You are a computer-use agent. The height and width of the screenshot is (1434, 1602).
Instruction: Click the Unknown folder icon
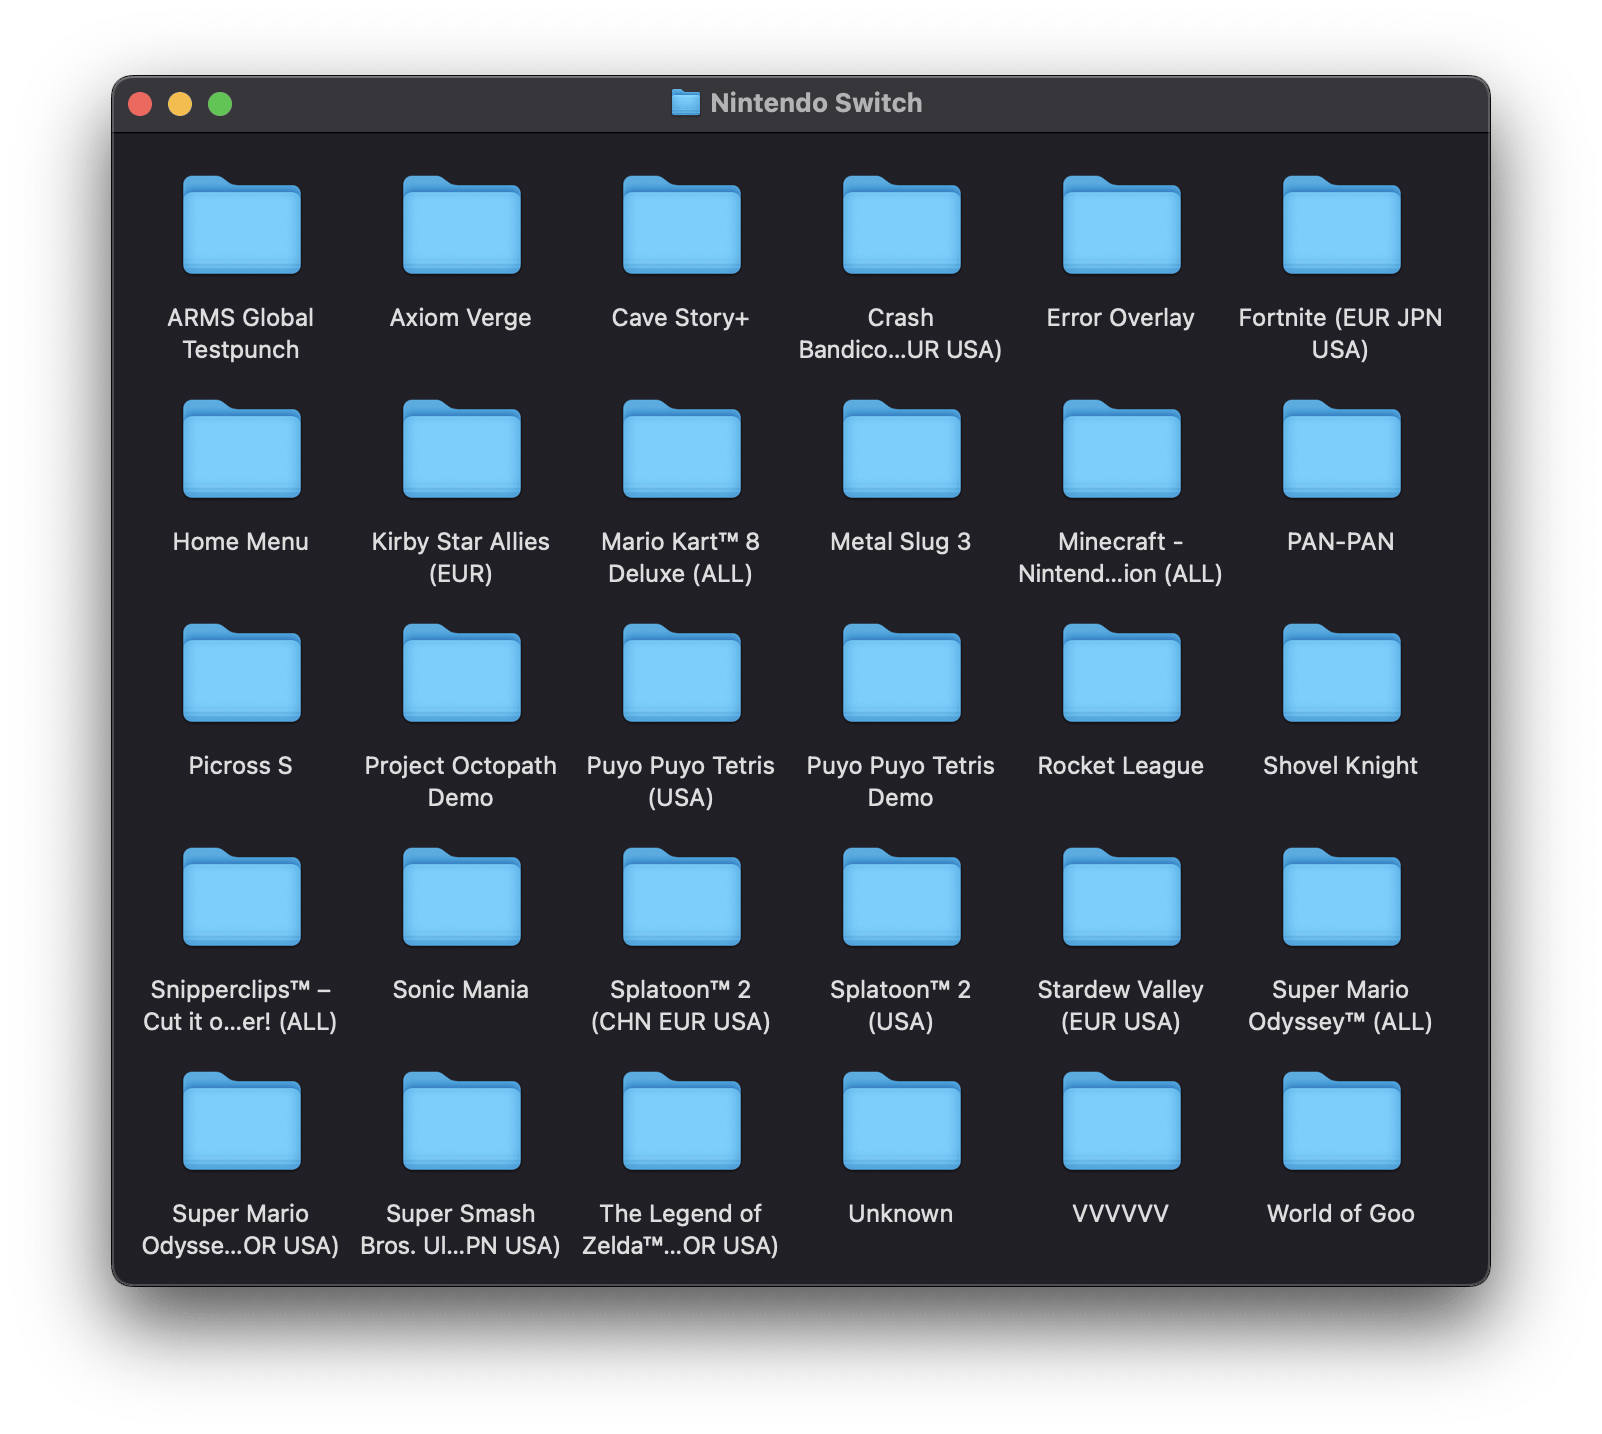tap(901, 1121)
